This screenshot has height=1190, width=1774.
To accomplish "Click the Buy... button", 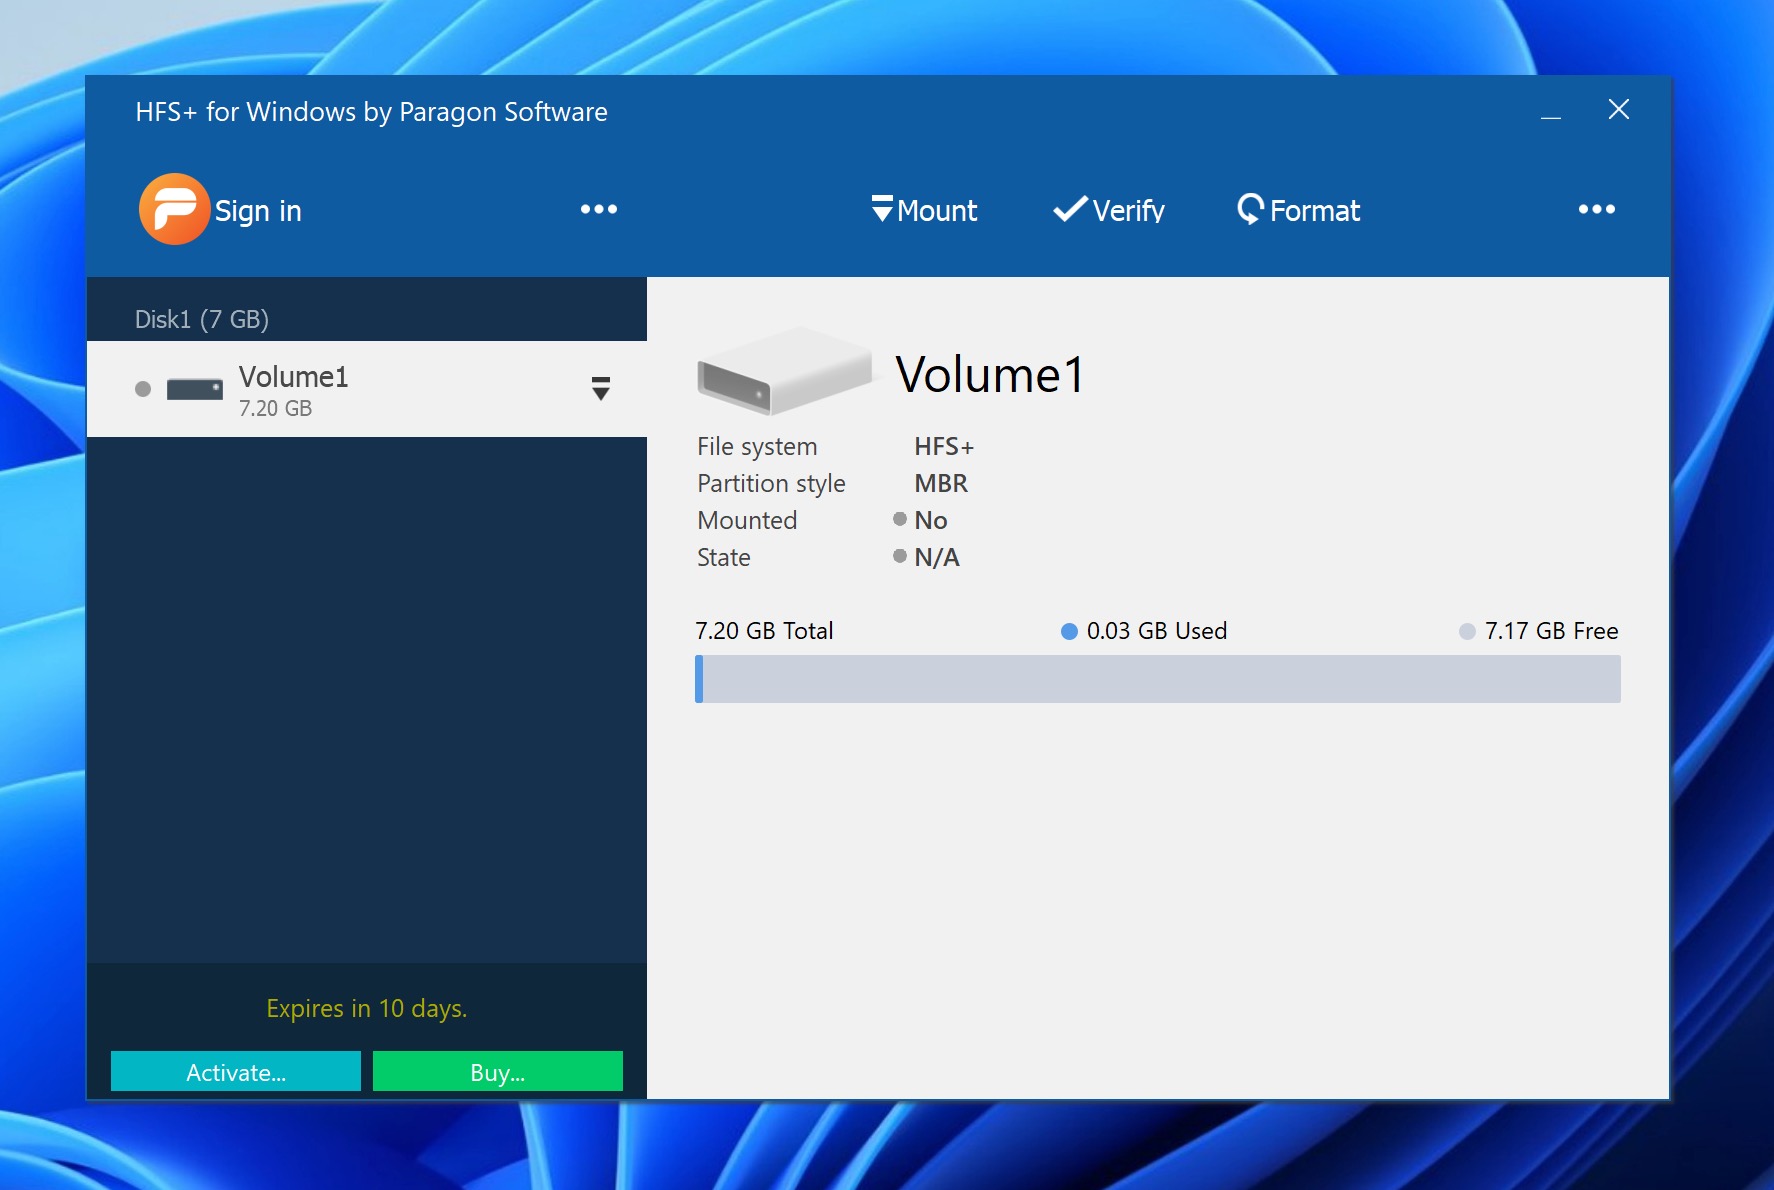I will pyautogui.click(x=498, y=1072).
